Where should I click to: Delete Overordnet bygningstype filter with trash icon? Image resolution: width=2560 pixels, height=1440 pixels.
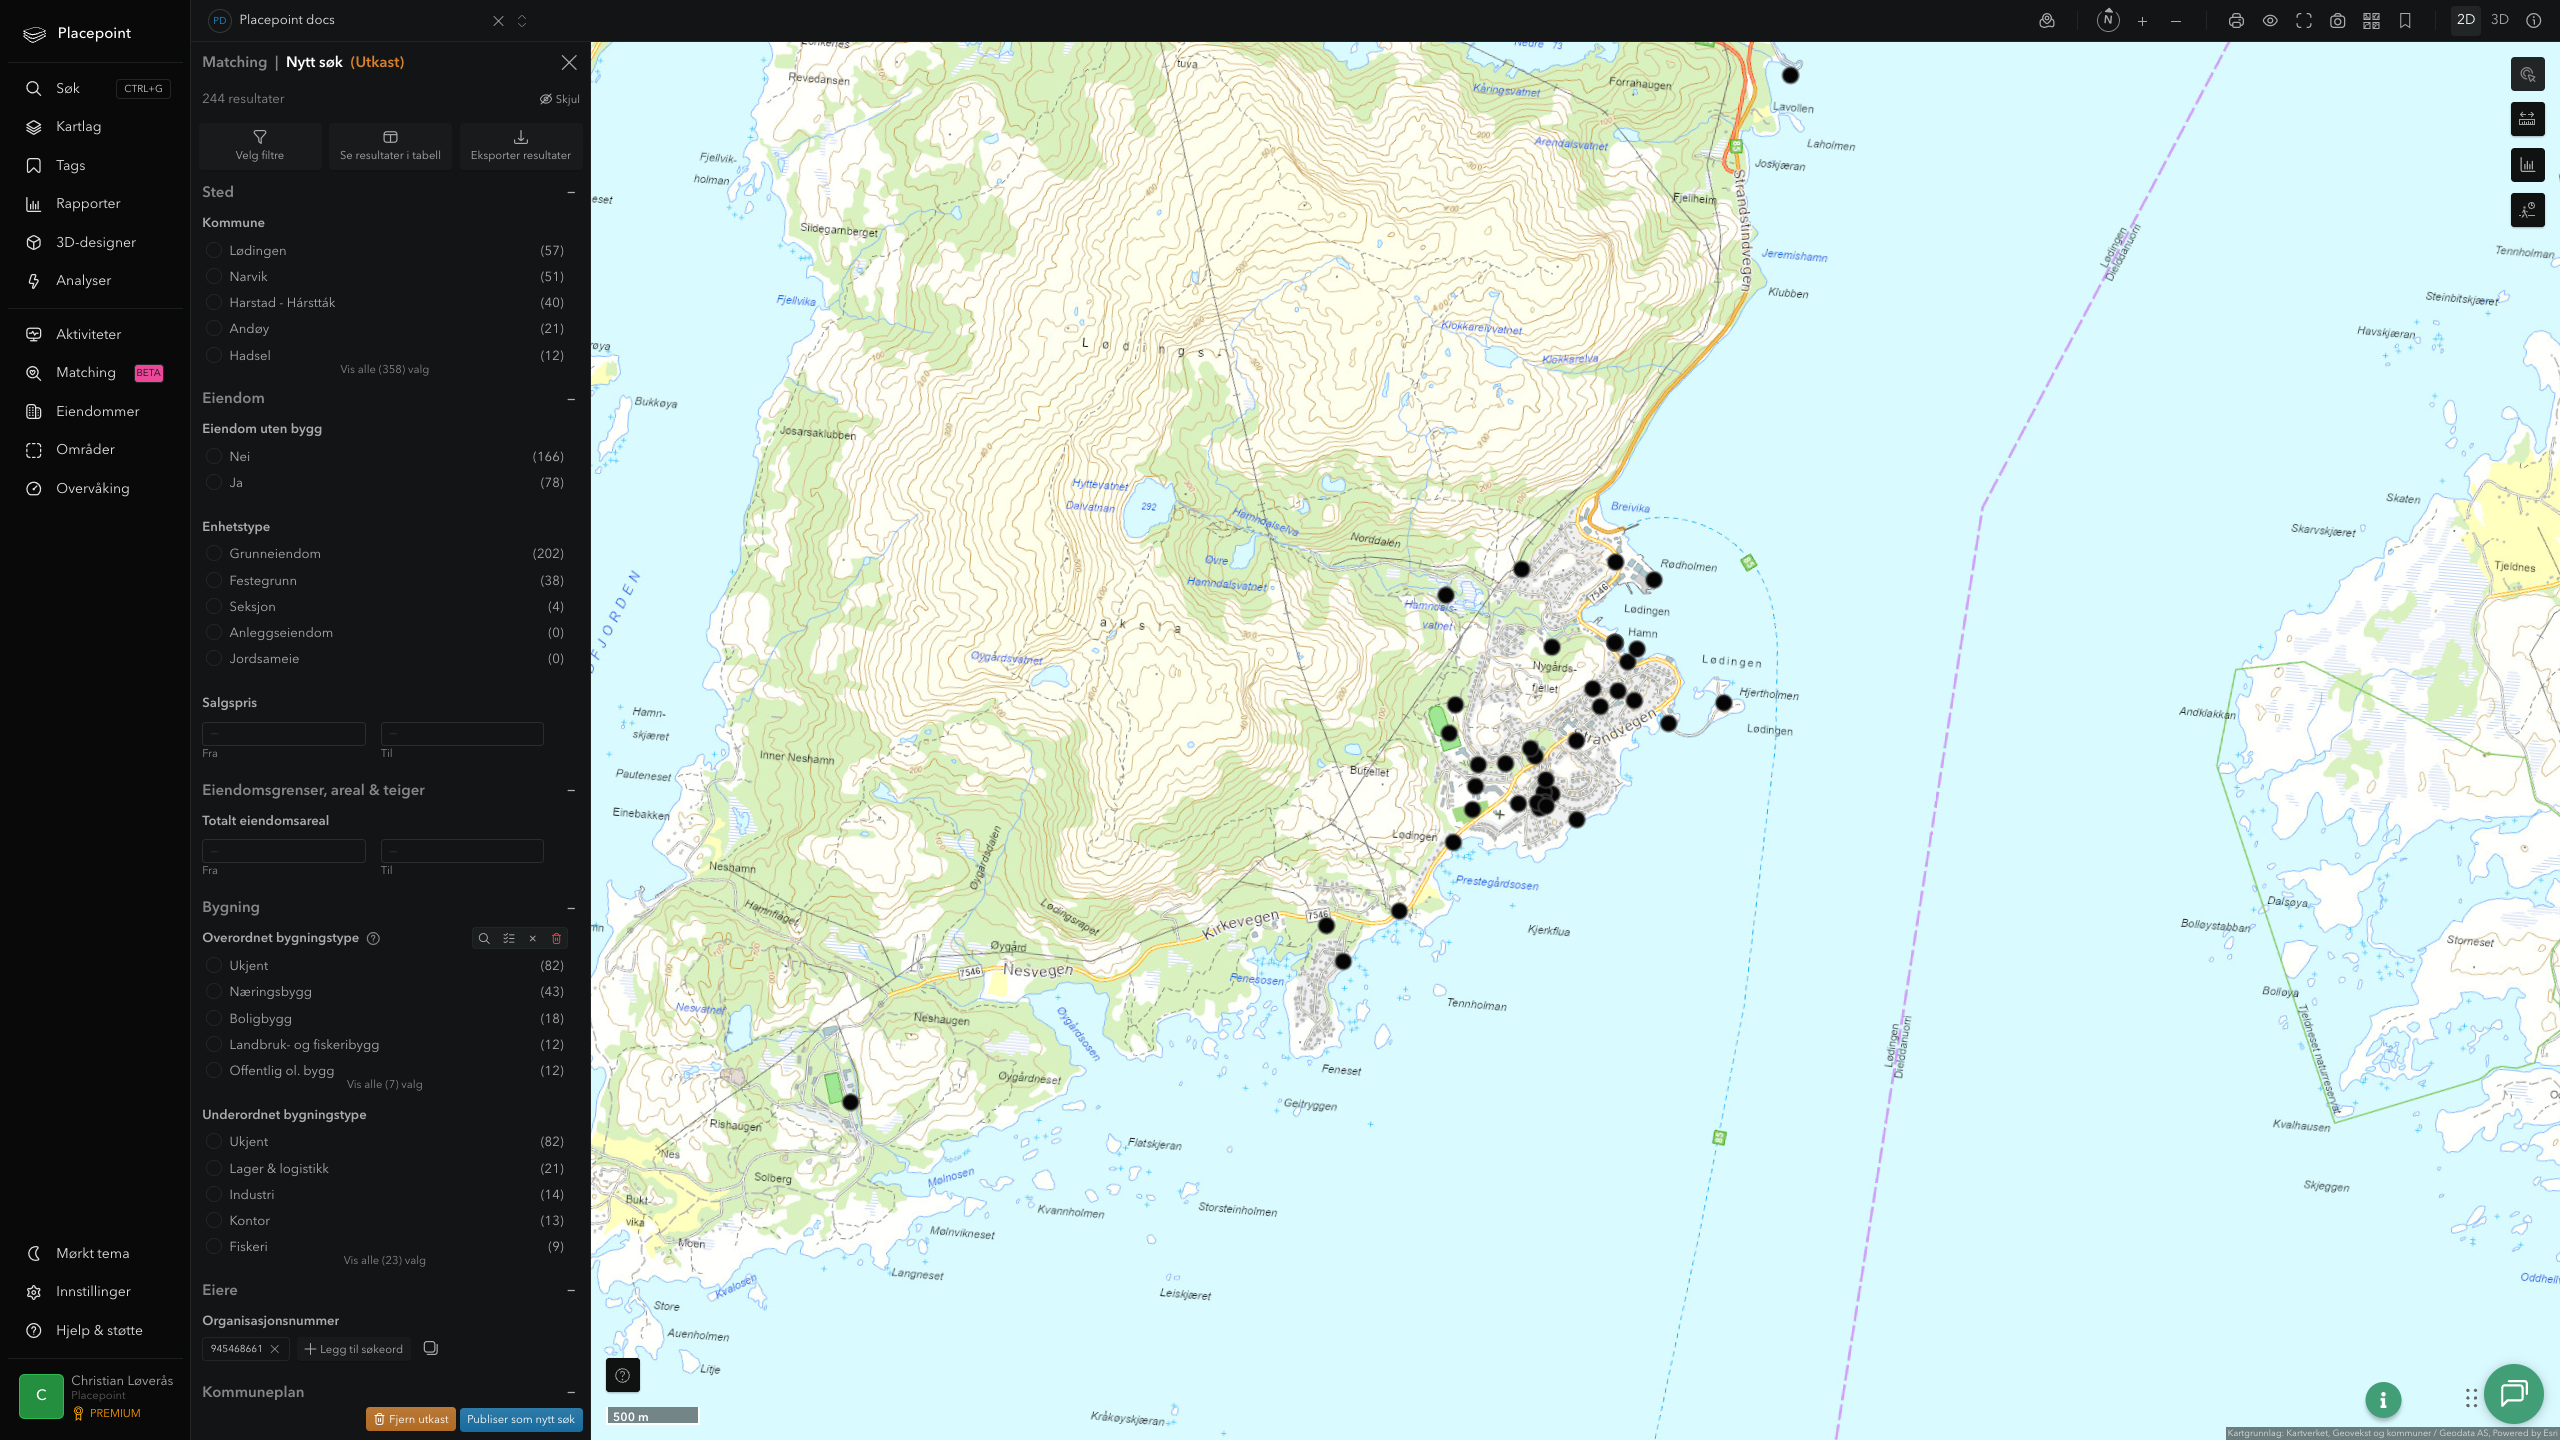pyautogui.click(x=557, y=938)
